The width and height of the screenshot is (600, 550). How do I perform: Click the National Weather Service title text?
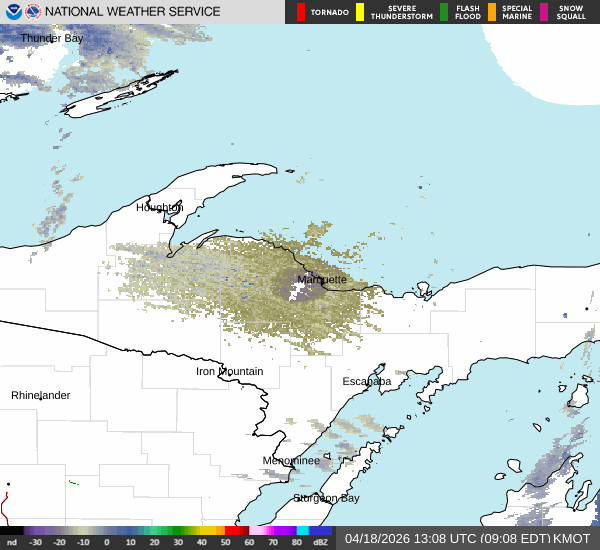coord(133,12)
